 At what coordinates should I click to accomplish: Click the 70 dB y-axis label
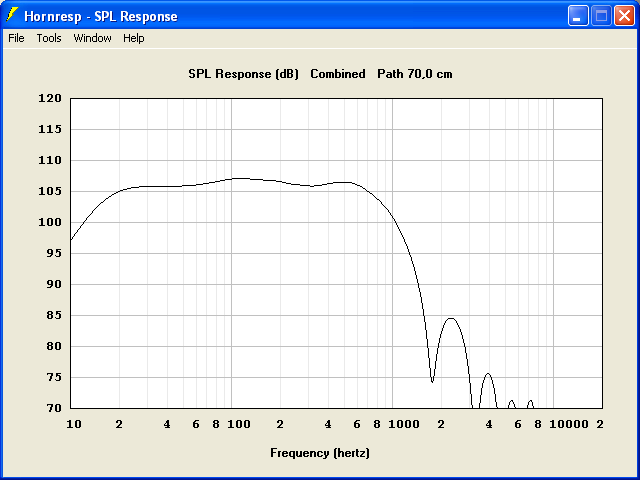[x=54, y=408]
